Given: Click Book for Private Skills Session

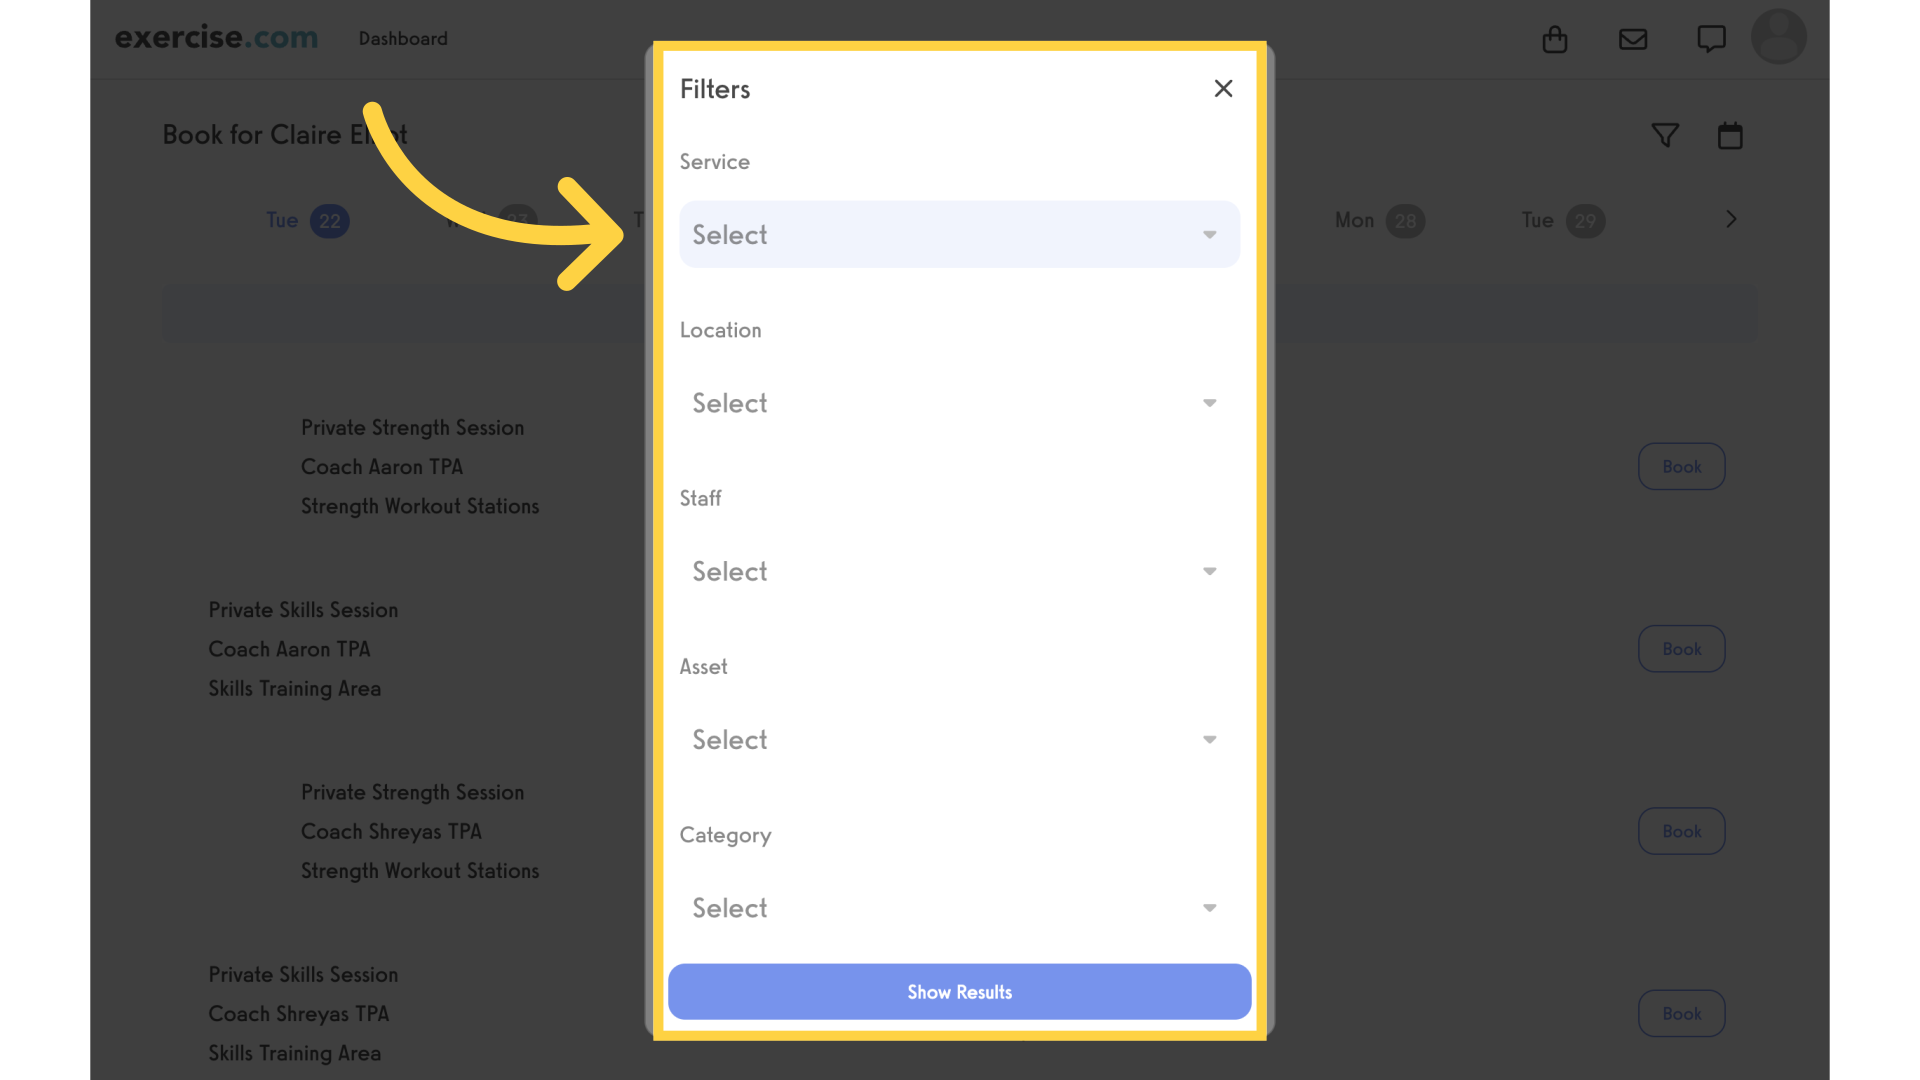Looking at the screenshot, I should tap(1681, 649).
